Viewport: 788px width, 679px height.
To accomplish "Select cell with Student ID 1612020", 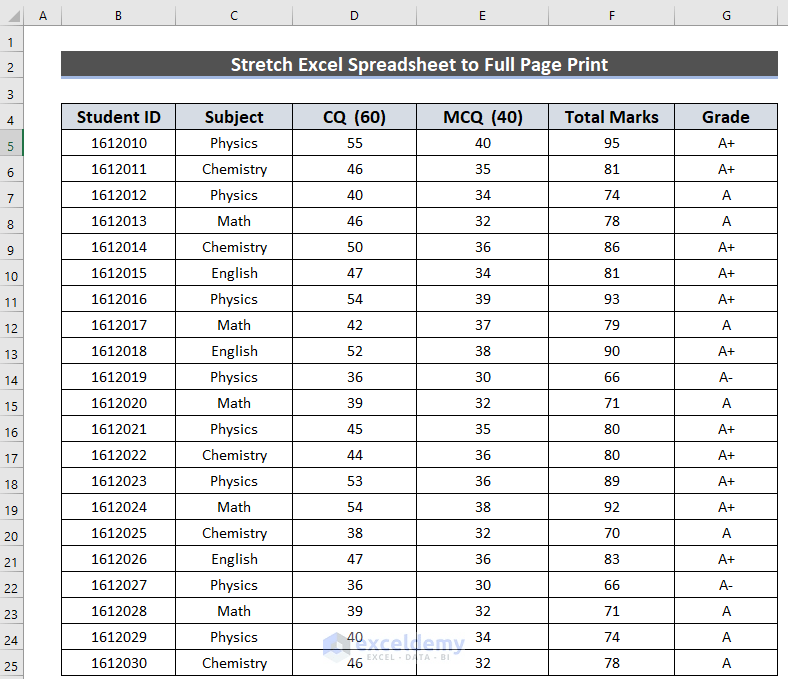I will point(119,403).
